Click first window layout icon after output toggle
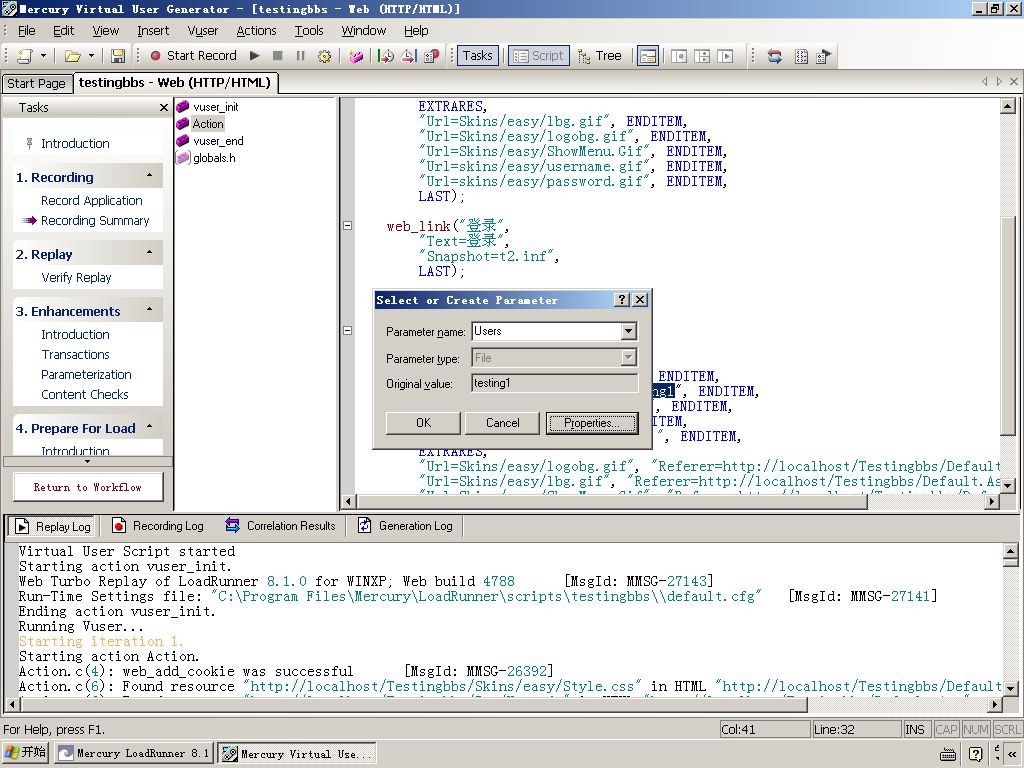The image size is (1024, 768). point(679,56)
